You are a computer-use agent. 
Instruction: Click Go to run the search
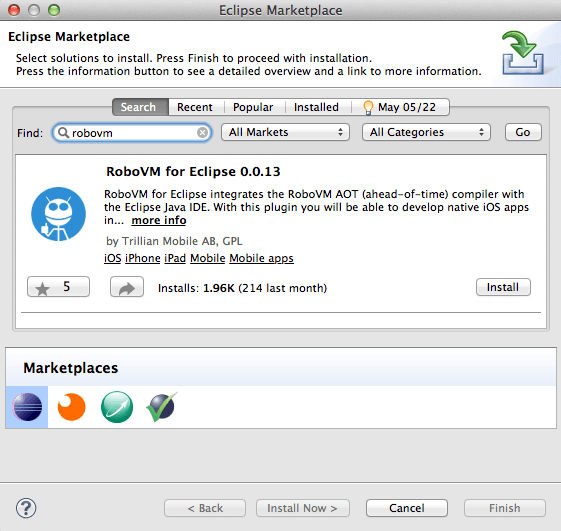(523, 132)
